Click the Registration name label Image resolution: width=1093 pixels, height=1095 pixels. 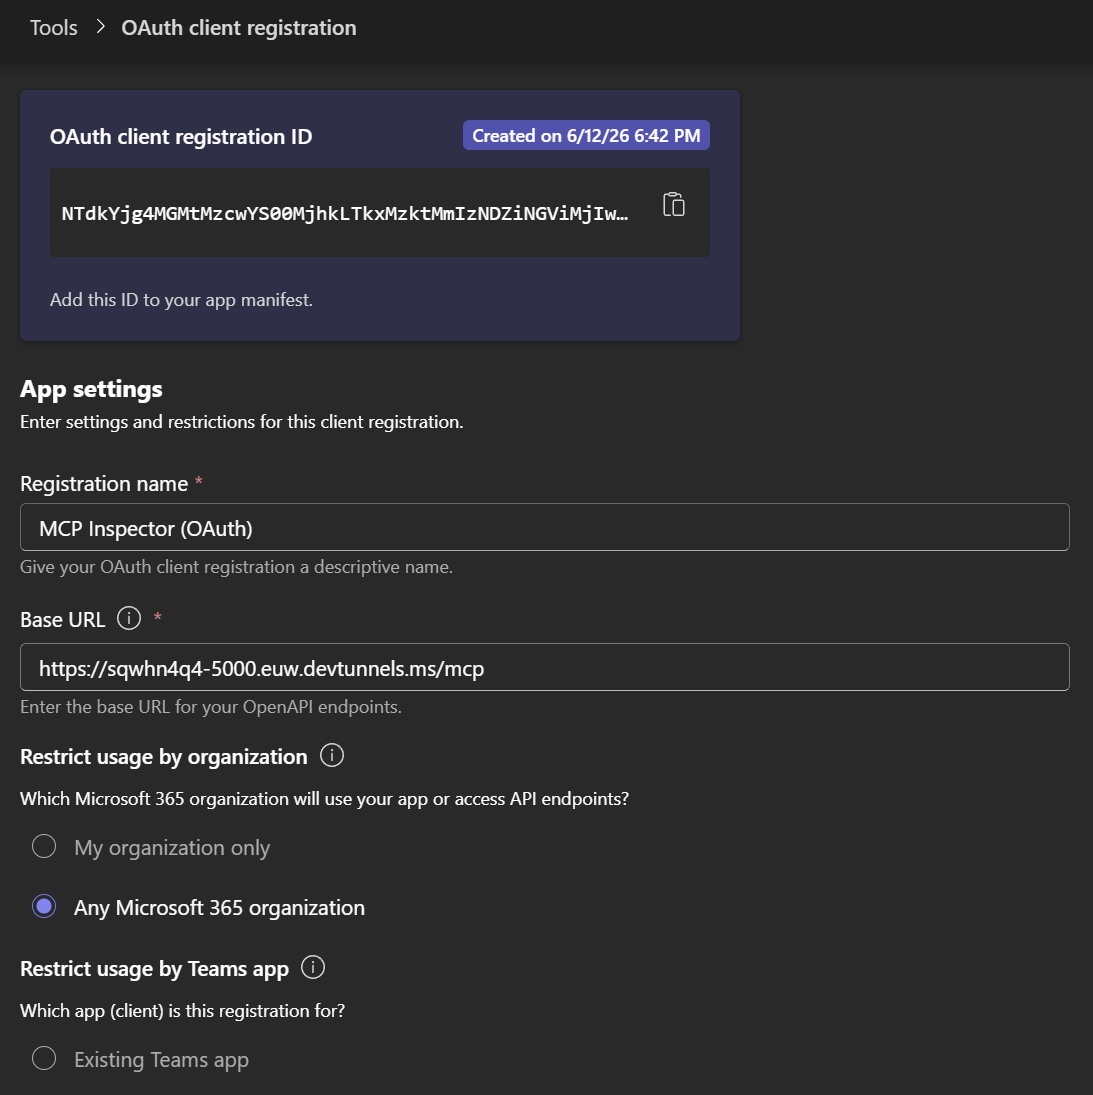tap(104, 484)
